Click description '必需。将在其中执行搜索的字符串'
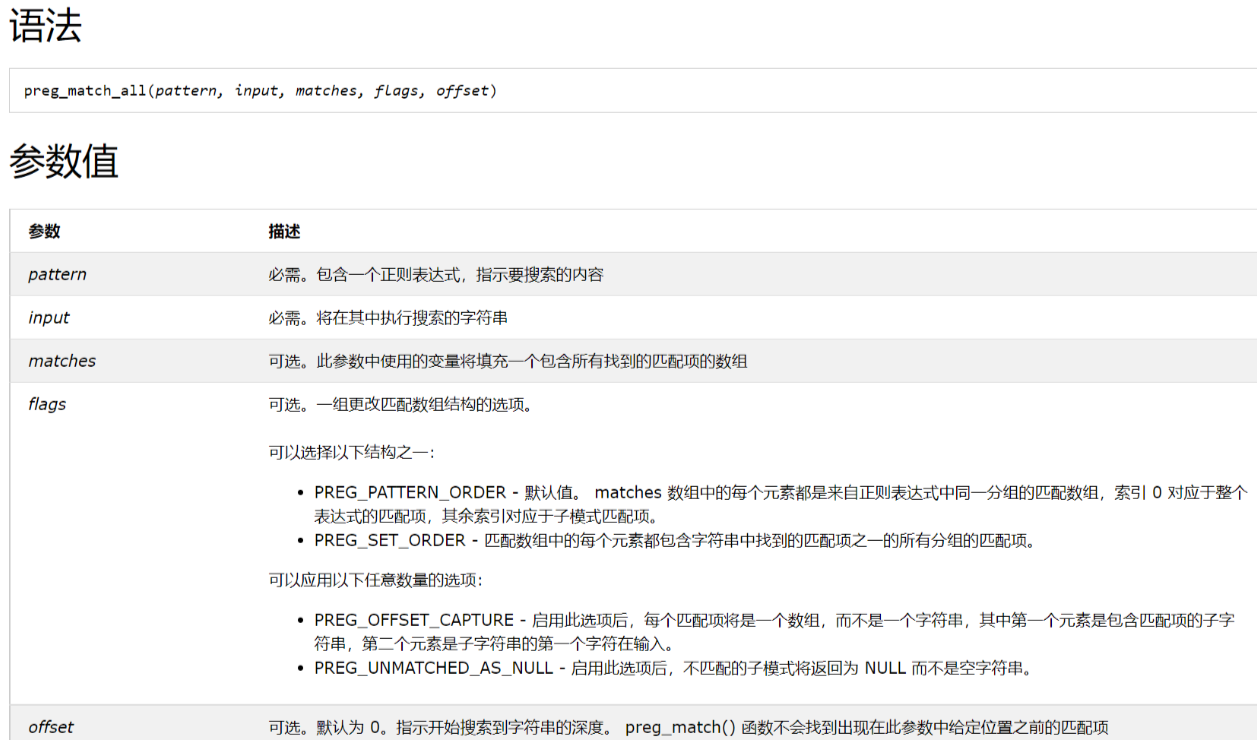The image size is (1257, 740). [388, 318]
